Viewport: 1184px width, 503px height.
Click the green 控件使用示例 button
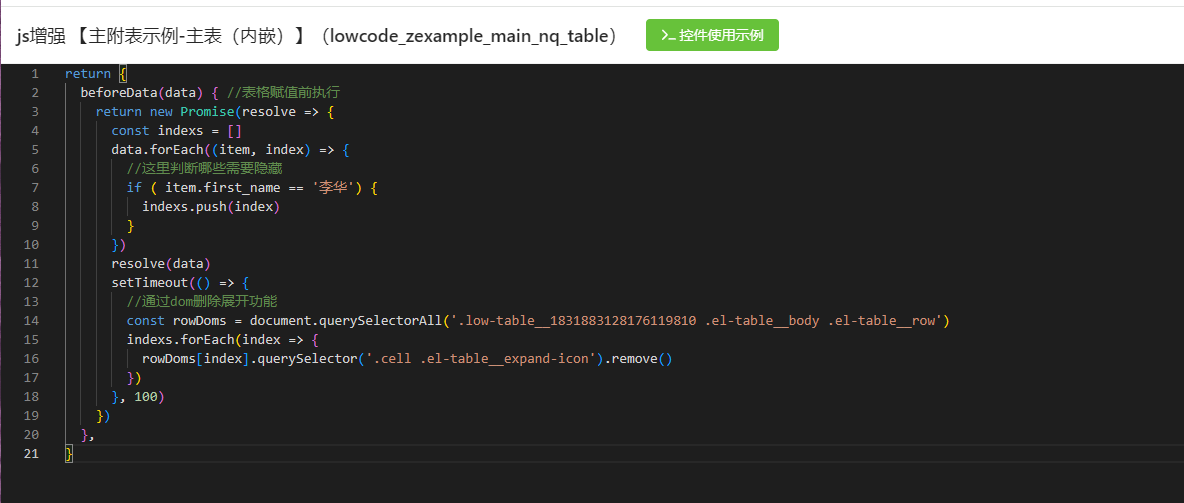coord(712,35)
